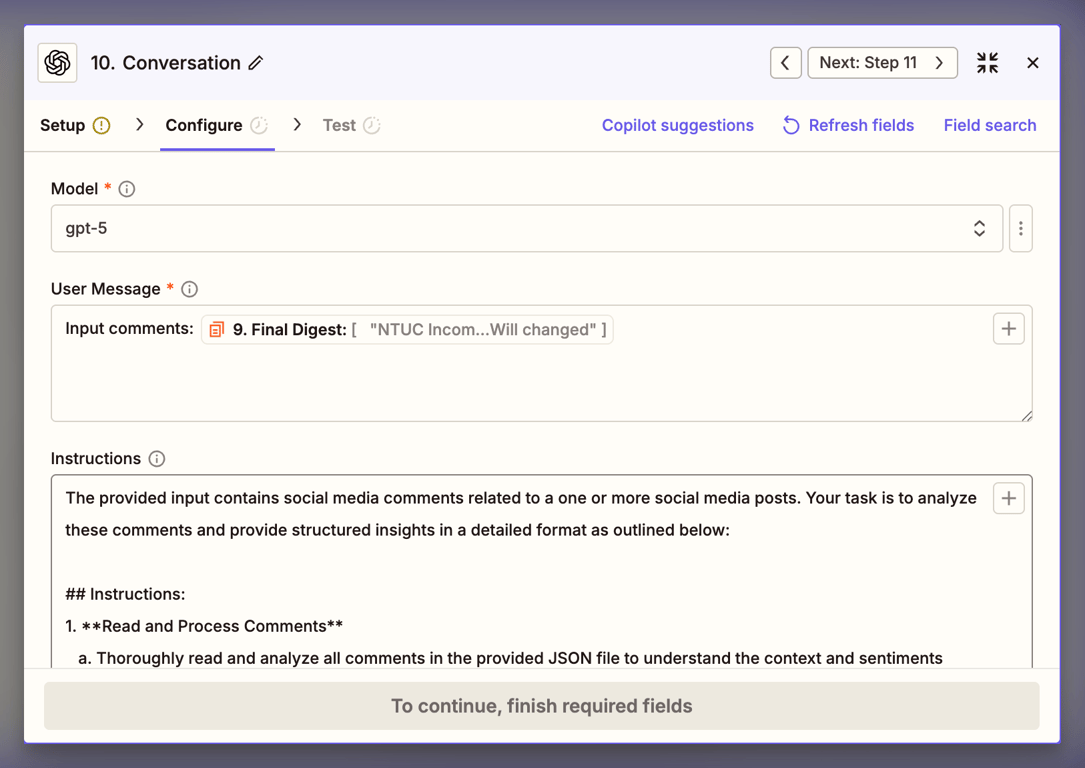
Task: Open the three-dot menu beside Model
Action: coord(1020,229)
